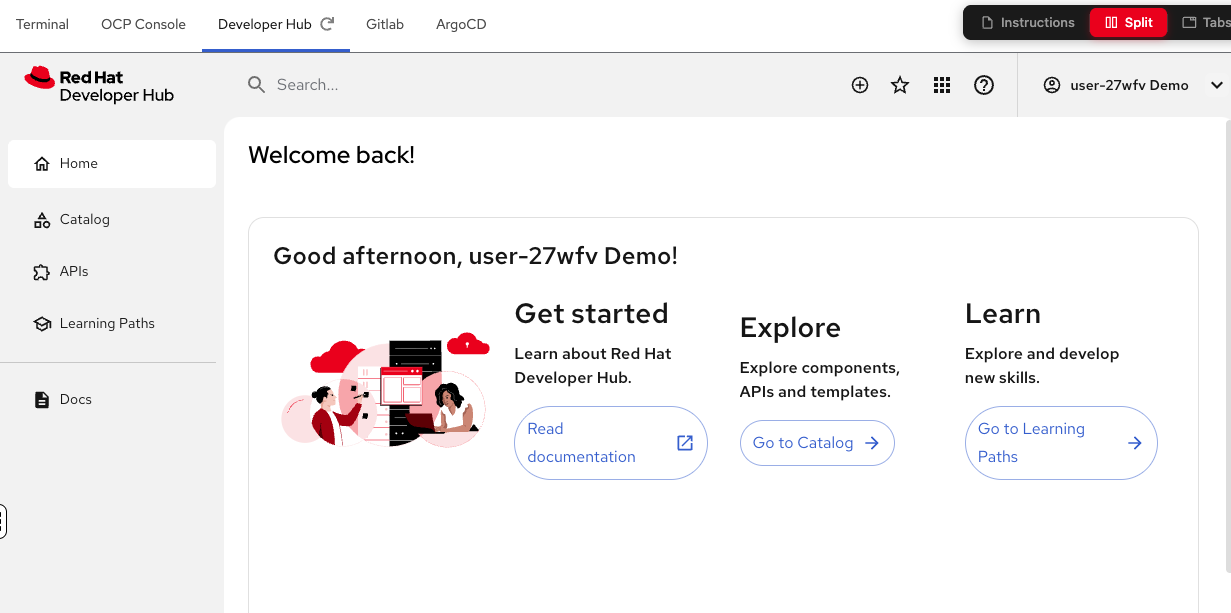This screenshot has width=1231, height=613.
Task: Open starred items via star icon
Action: 900,85
